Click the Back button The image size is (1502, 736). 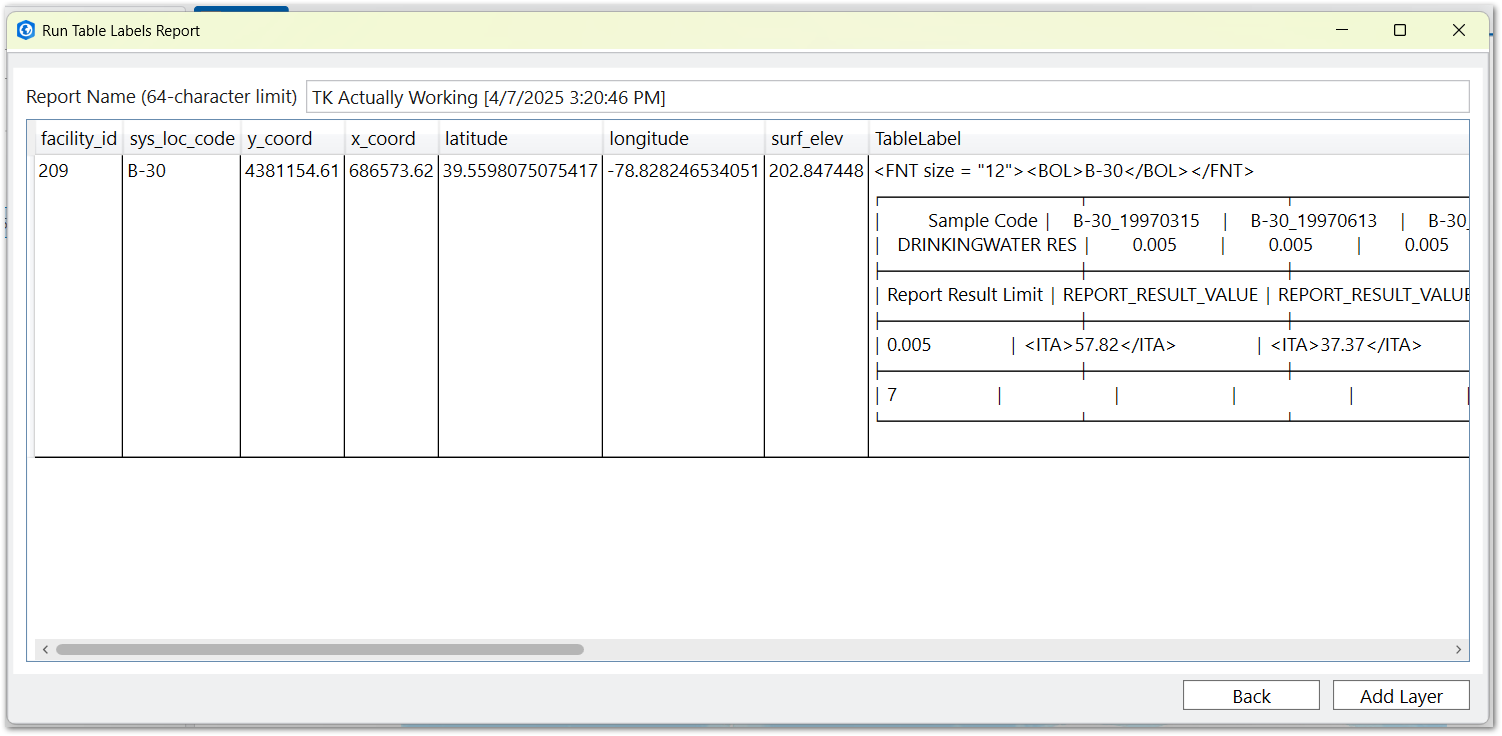(1251, 695)
